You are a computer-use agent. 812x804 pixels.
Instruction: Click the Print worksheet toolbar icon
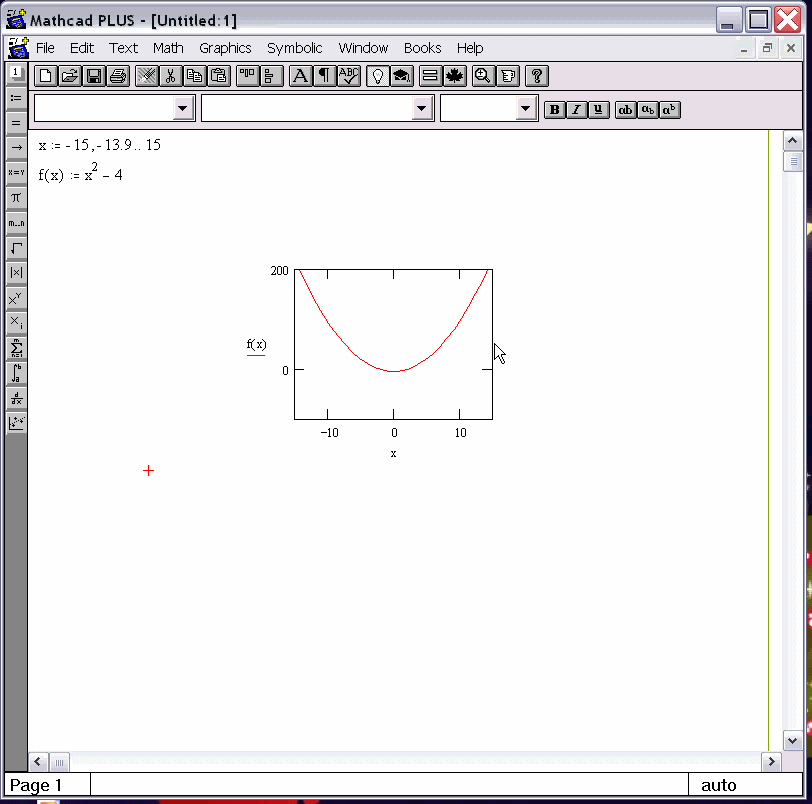[118, 76]
